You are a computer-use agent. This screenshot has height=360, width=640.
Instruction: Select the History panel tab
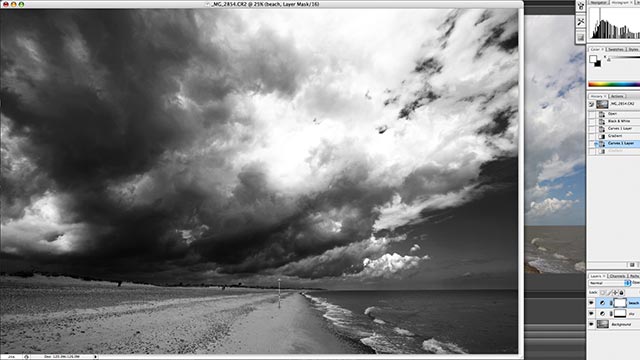pos(598,96)
